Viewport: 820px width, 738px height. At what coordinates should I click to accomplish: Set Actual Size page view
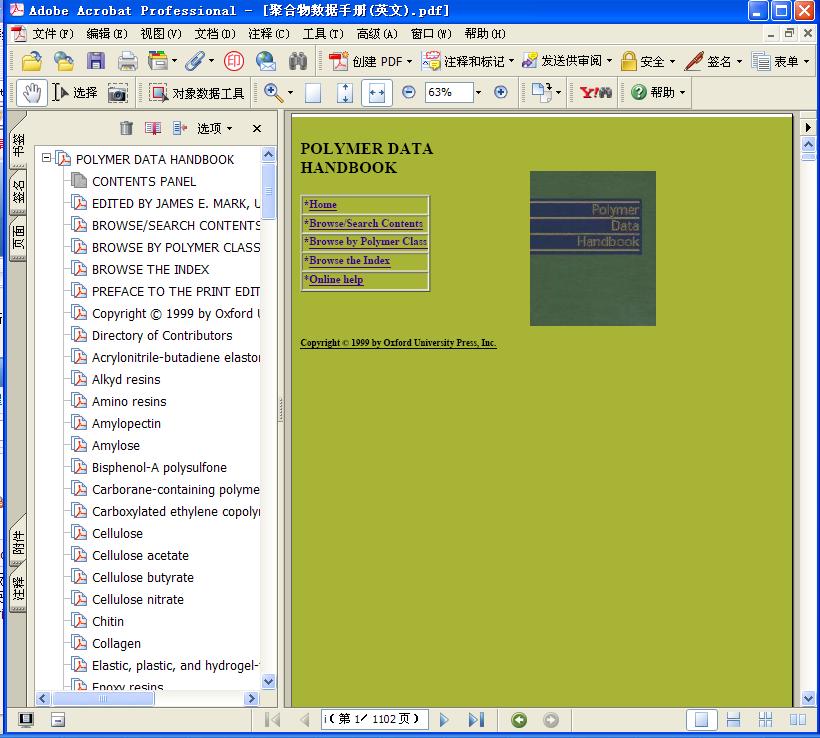pos(313,93)
